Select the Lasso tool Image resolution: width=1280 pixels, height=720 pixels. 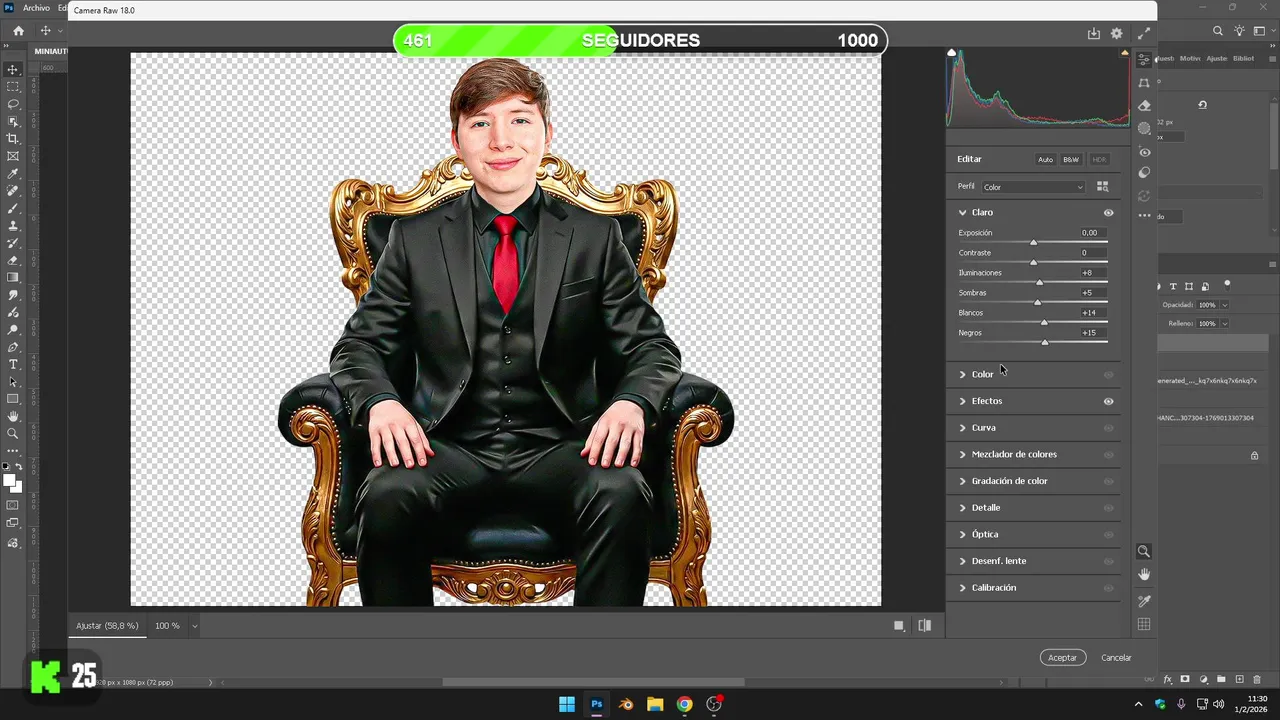pos(13,104)
